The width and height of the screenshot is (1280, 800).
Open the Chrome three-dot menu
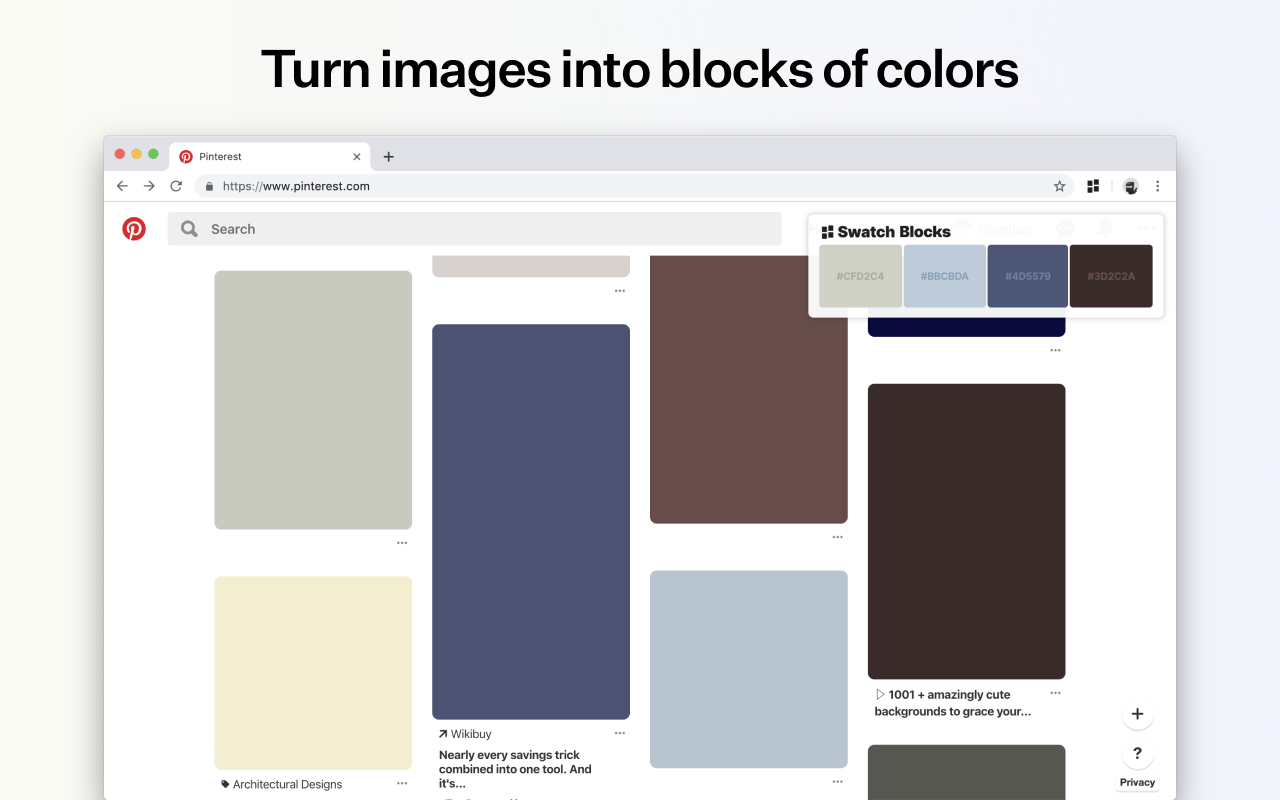pos(1158,186)
